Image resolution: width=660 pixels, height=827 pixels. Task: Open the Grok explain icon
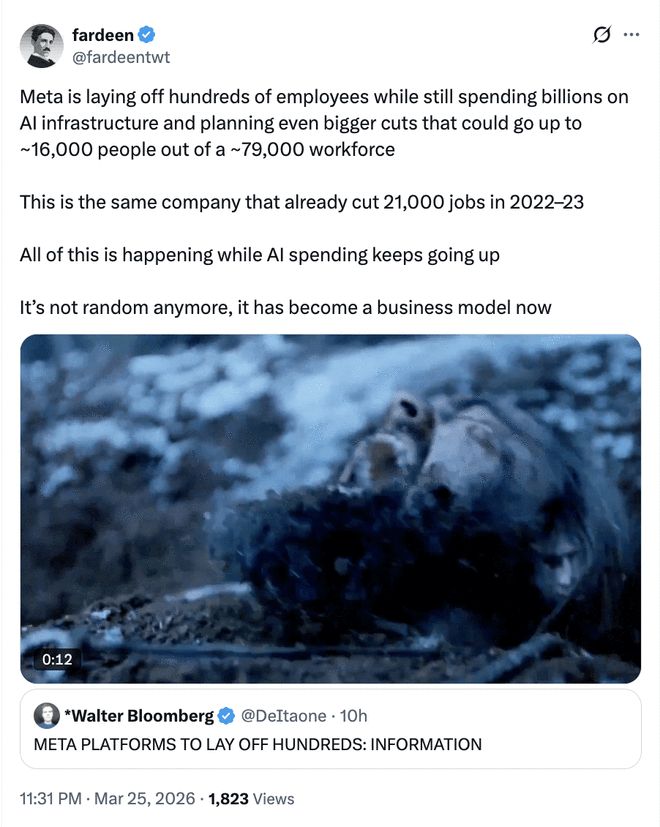pyautogui.click(x=602, y=35)
